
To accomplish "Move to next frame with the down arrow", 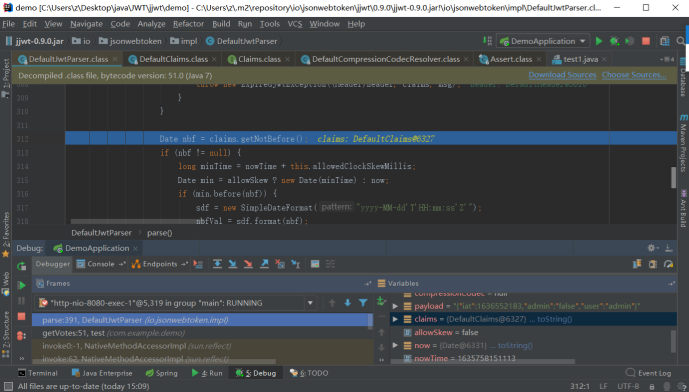I will [348, 303].
